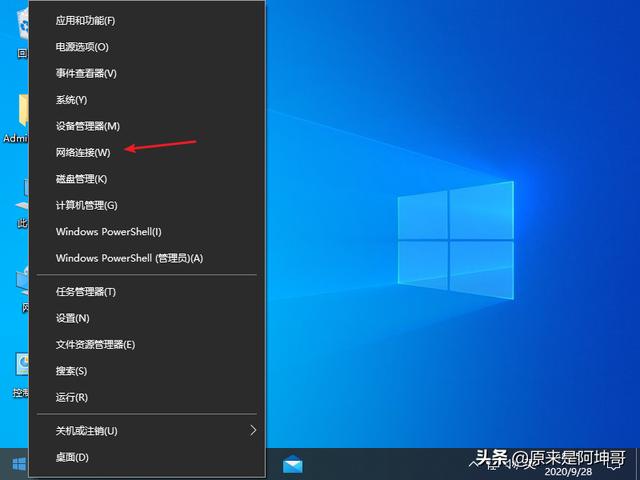This screenshot has width=640, height=480.
Task: Select the Control Panel desktop icon
Action: [x=21, y=376]
